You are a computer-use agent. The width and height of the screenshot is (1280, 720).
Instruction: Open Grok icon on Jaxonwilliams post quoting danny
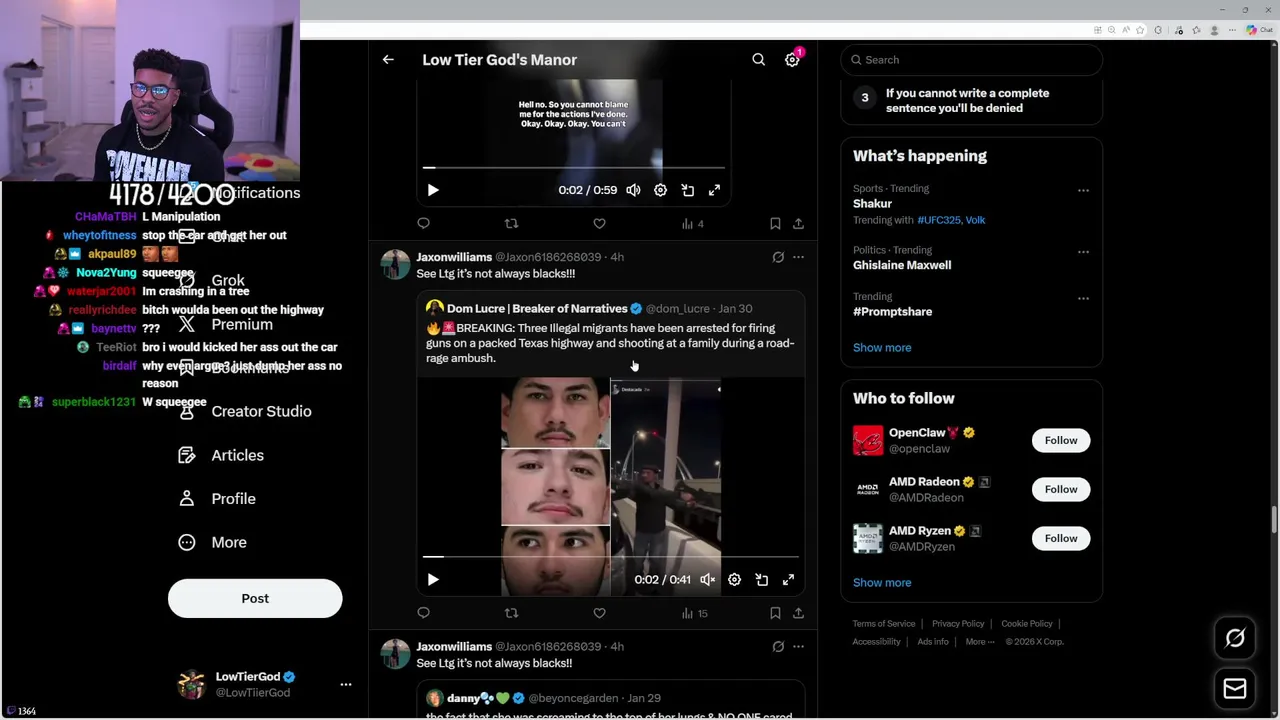(778, 647)
